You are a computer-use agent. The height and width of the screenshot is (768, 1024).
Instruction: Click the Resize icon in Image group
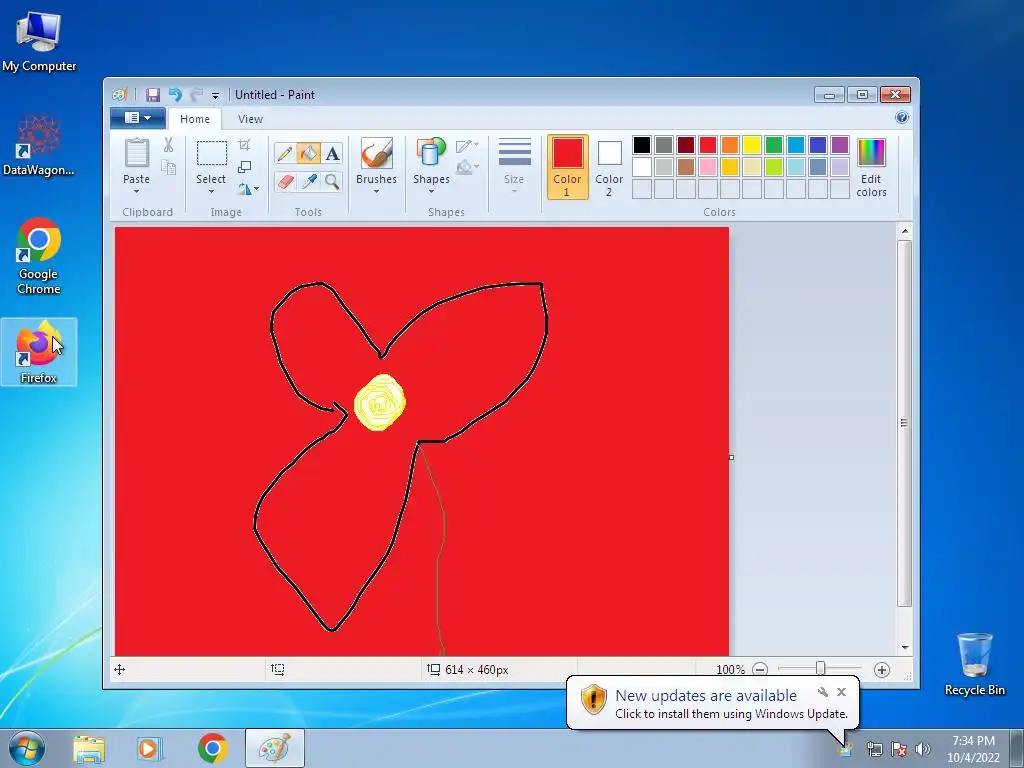click(x=244, y=167)
